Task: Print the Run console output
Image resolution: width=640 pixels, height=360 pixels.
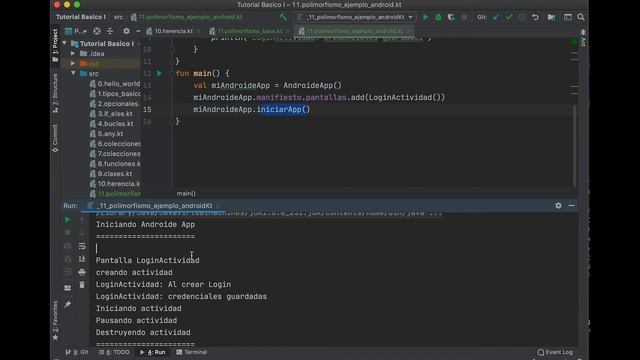Action: click(x=82, y=272)
